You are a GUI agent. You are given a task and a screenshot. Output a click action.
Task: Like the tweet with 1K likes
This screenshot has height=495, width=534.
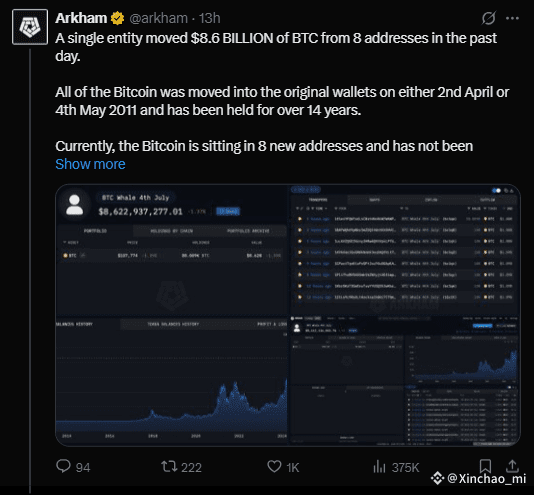283,467
